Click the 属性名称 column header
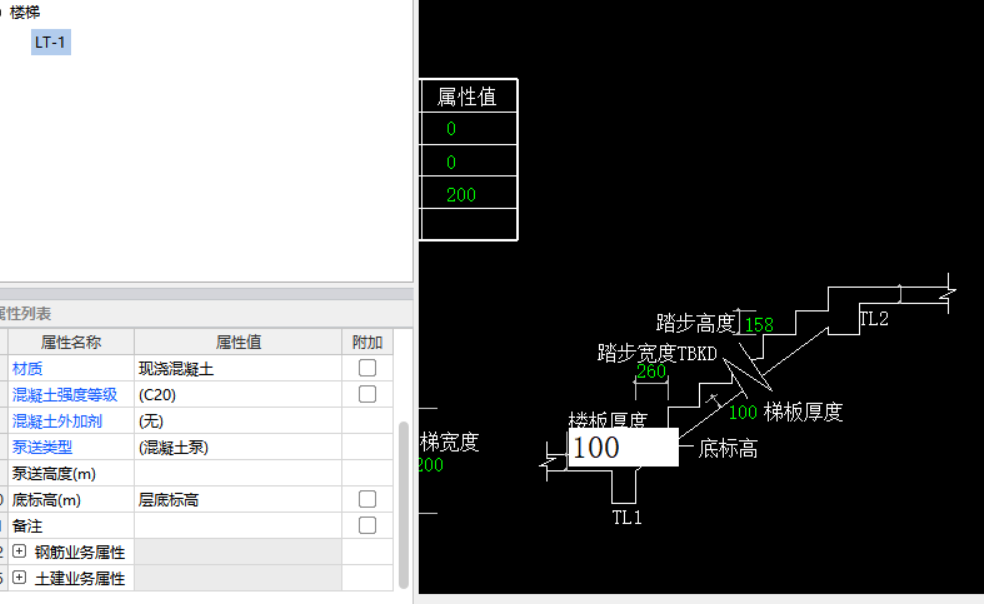Image resolution: width=984 pixels, height=604 pixels. pyautogui.click(x=71, y=342)
